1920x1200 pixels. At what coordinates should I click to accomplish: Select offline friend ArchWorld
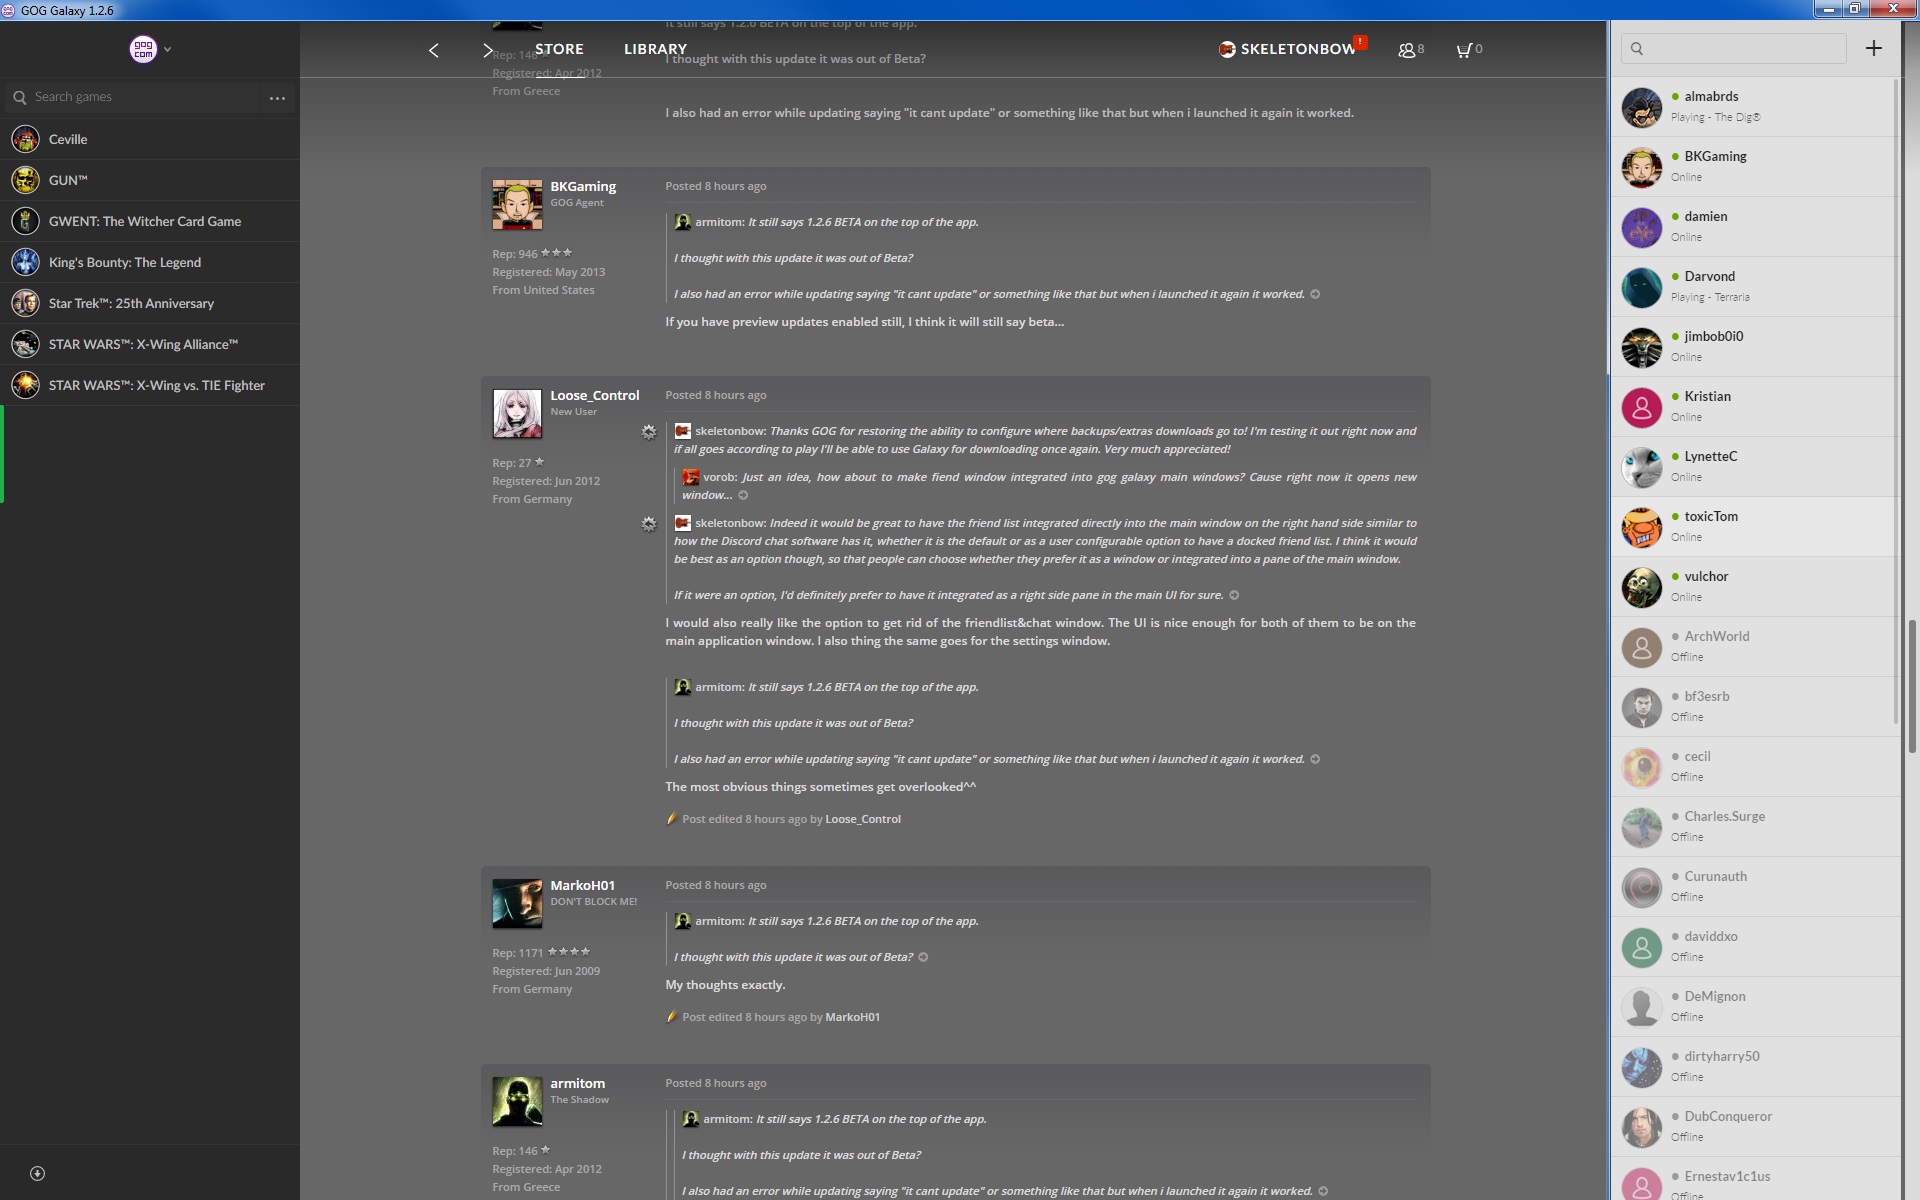pyautogui.click(x=1755, y=647)
